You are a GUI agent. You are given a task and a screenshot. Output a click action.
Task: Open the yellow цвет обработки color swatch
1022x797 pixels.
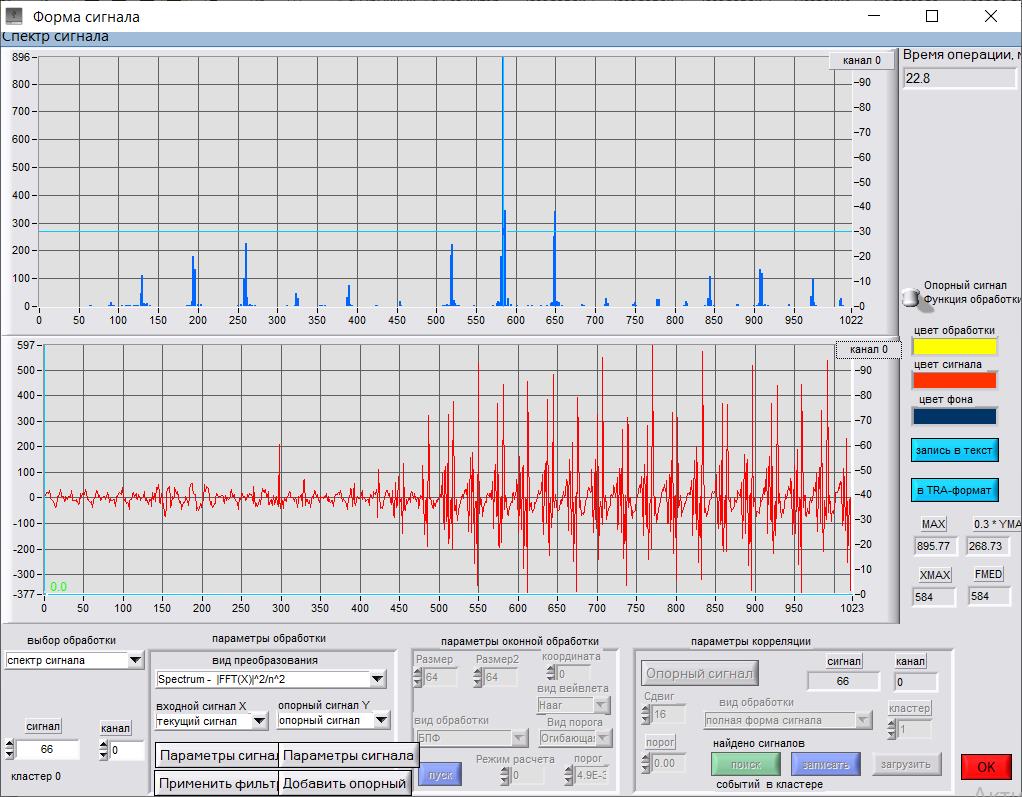coord(954,347)
